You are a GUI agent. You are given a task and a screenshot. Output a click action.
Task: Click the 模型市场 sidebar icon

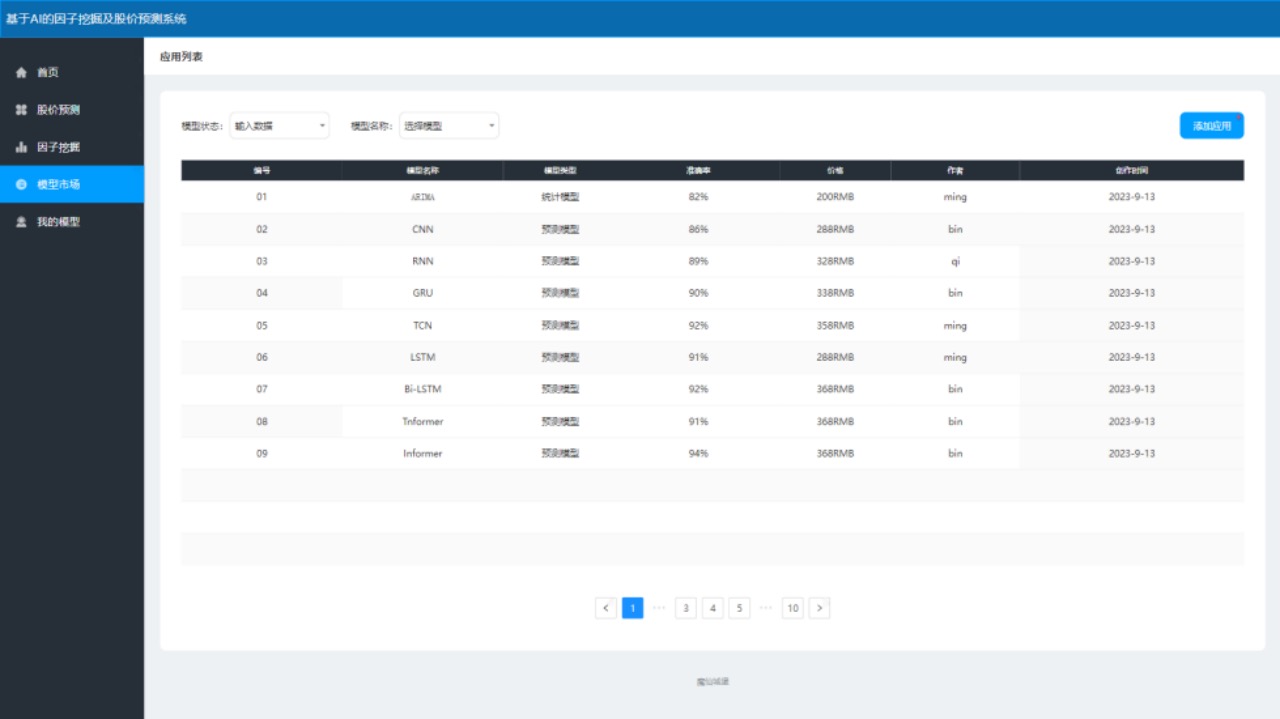(21, 185)
